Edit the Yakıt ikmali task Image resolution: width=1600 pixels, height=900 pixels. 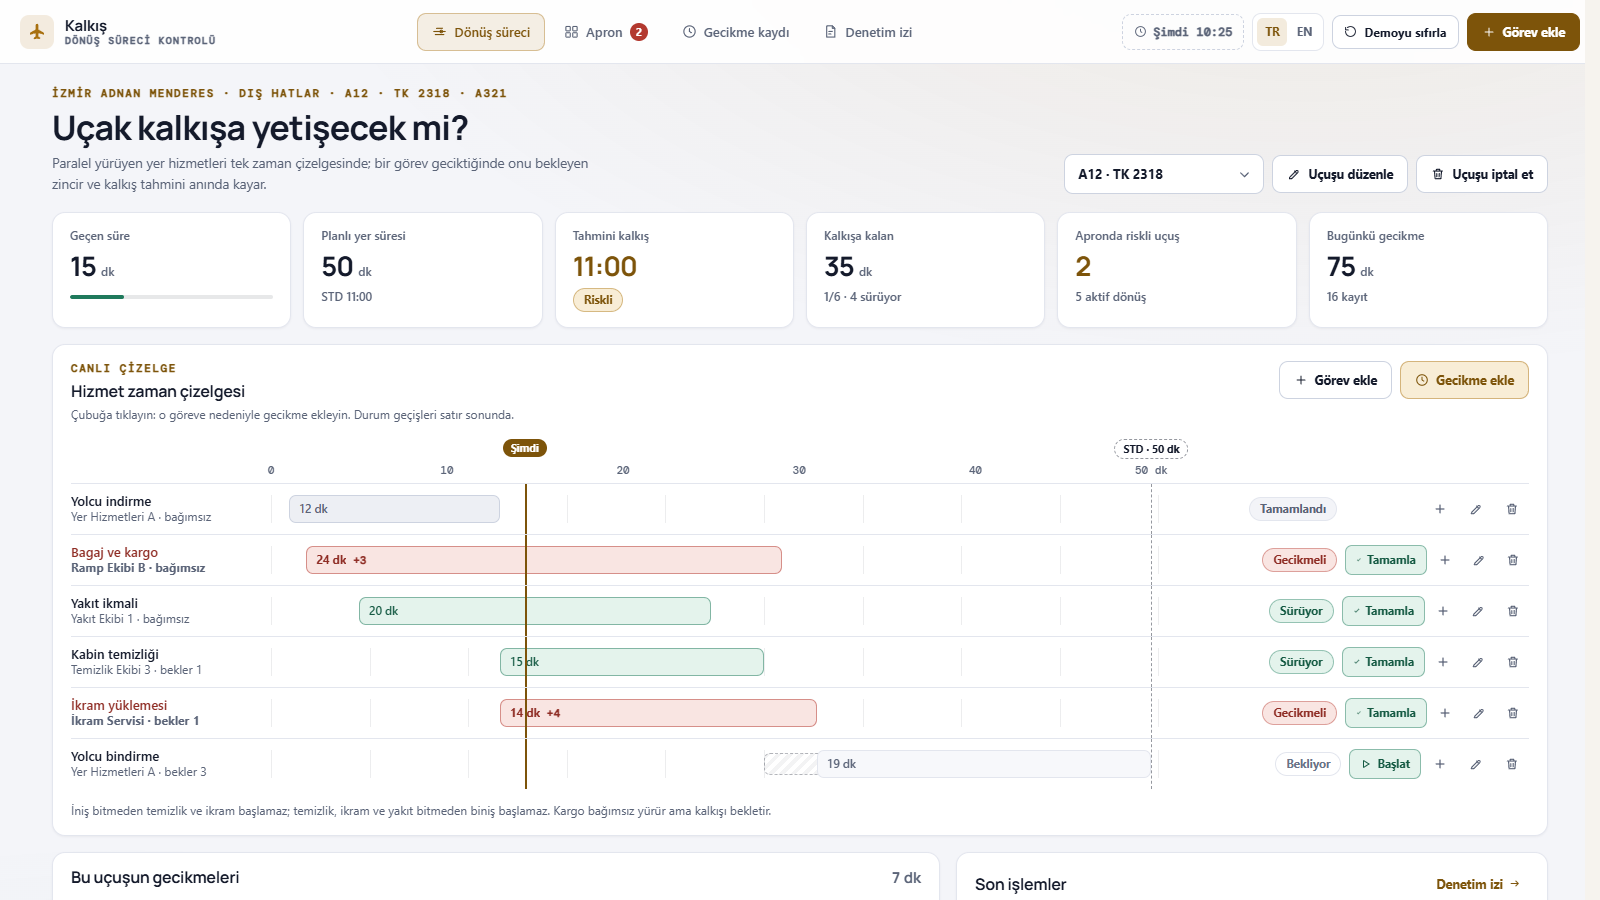[1477, 611]
